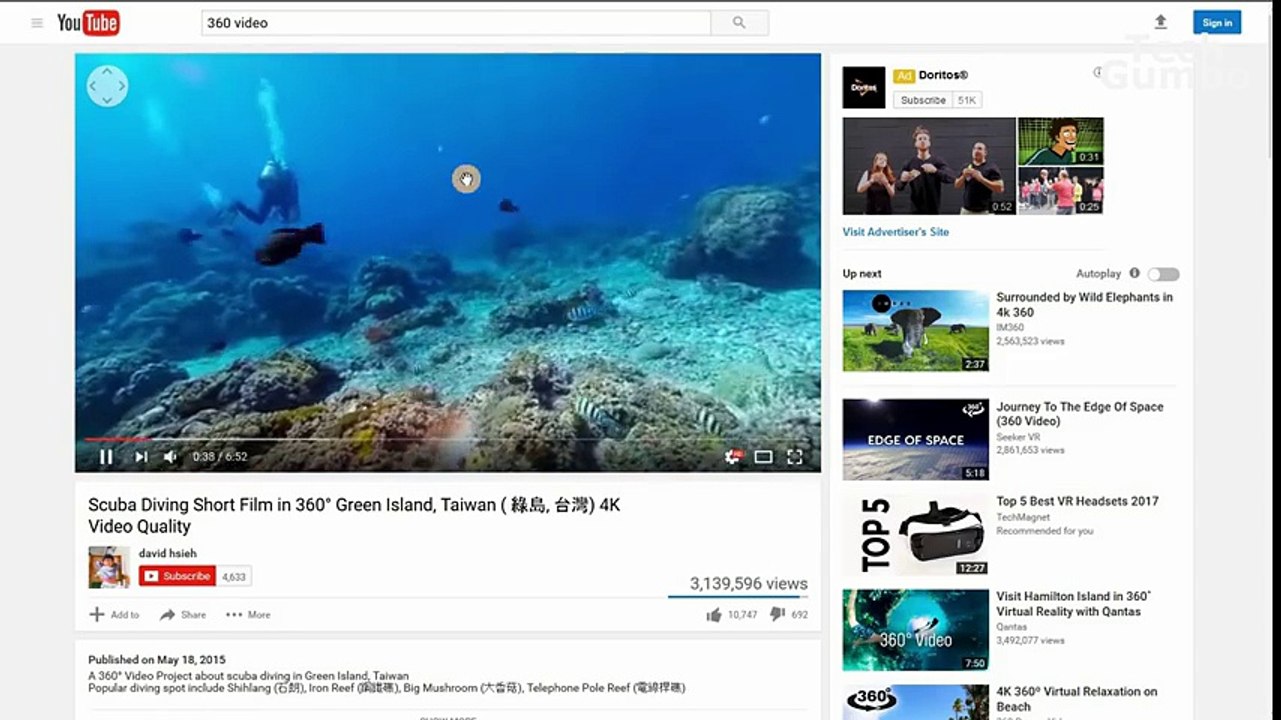Click the 360 video search field

pos(456,23)
